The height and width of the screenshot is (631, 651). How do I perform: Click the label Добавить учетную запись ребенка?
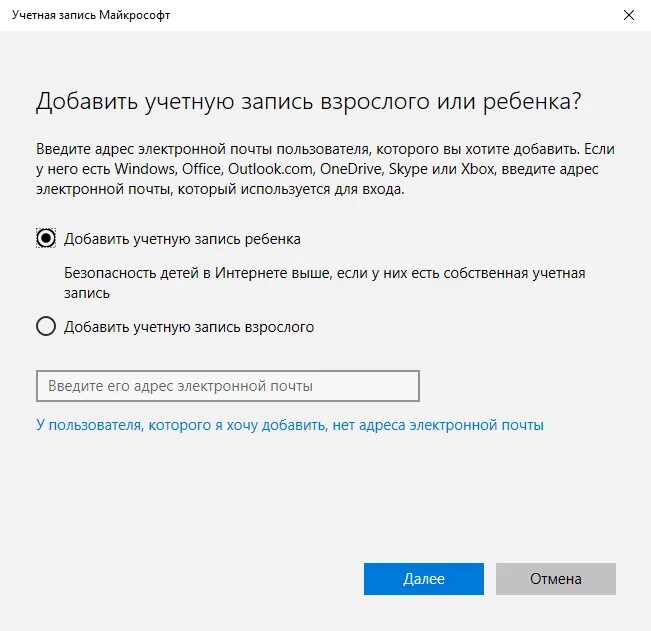tap(182, 239)
